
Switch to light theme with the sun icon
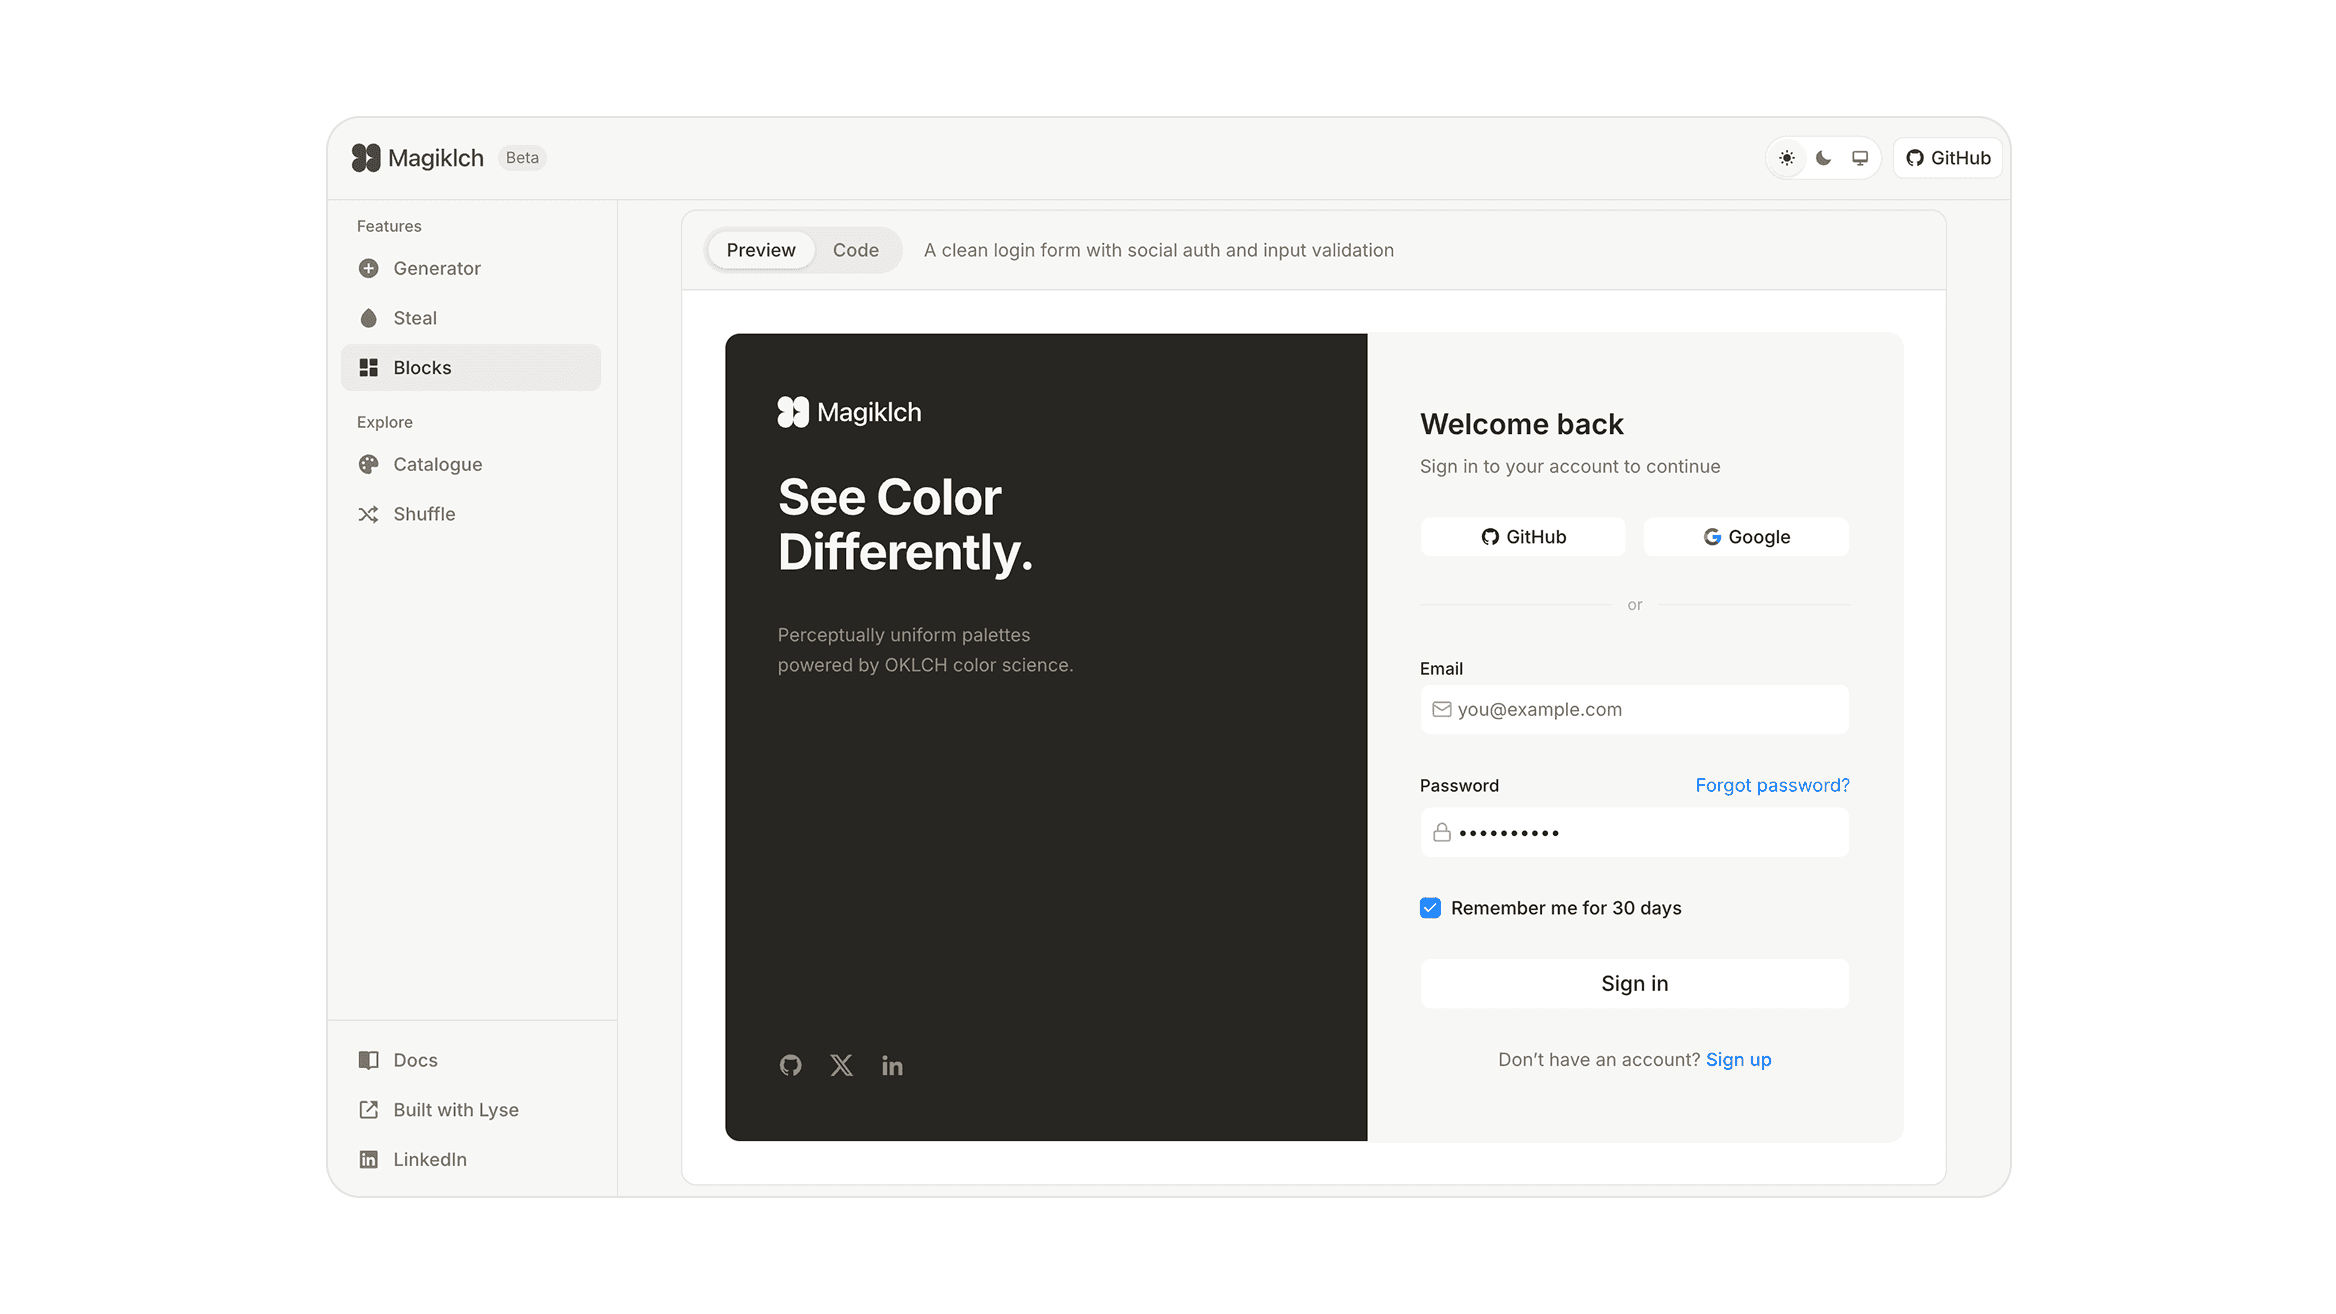pyautogui.click(x=1787, y=157)
